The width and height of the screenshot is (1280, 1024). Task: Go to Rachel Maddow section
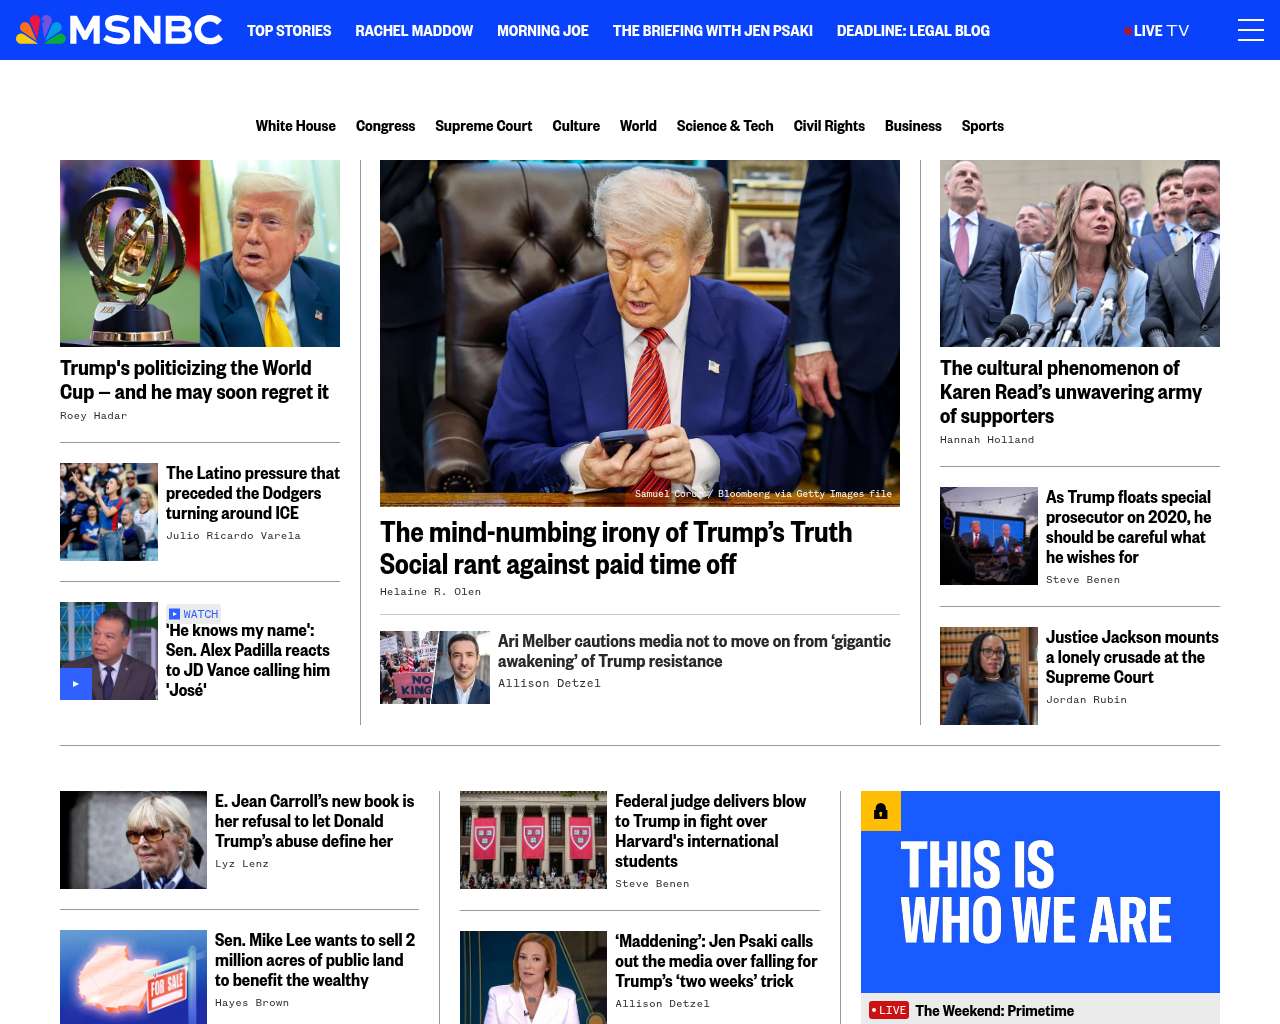click(x=414, y=31)
